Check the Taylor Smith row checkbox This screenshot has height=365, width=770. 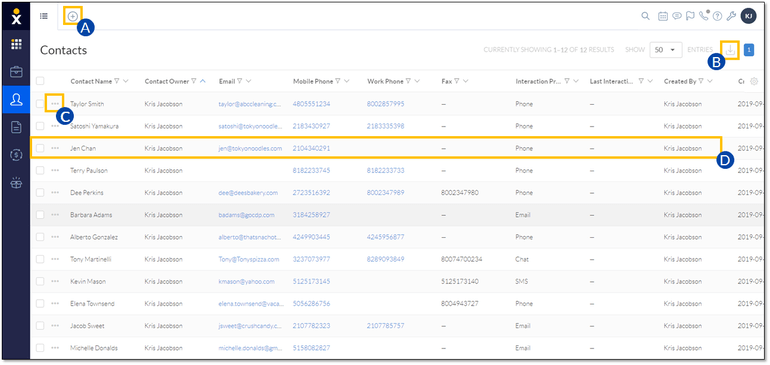point(40,104)
